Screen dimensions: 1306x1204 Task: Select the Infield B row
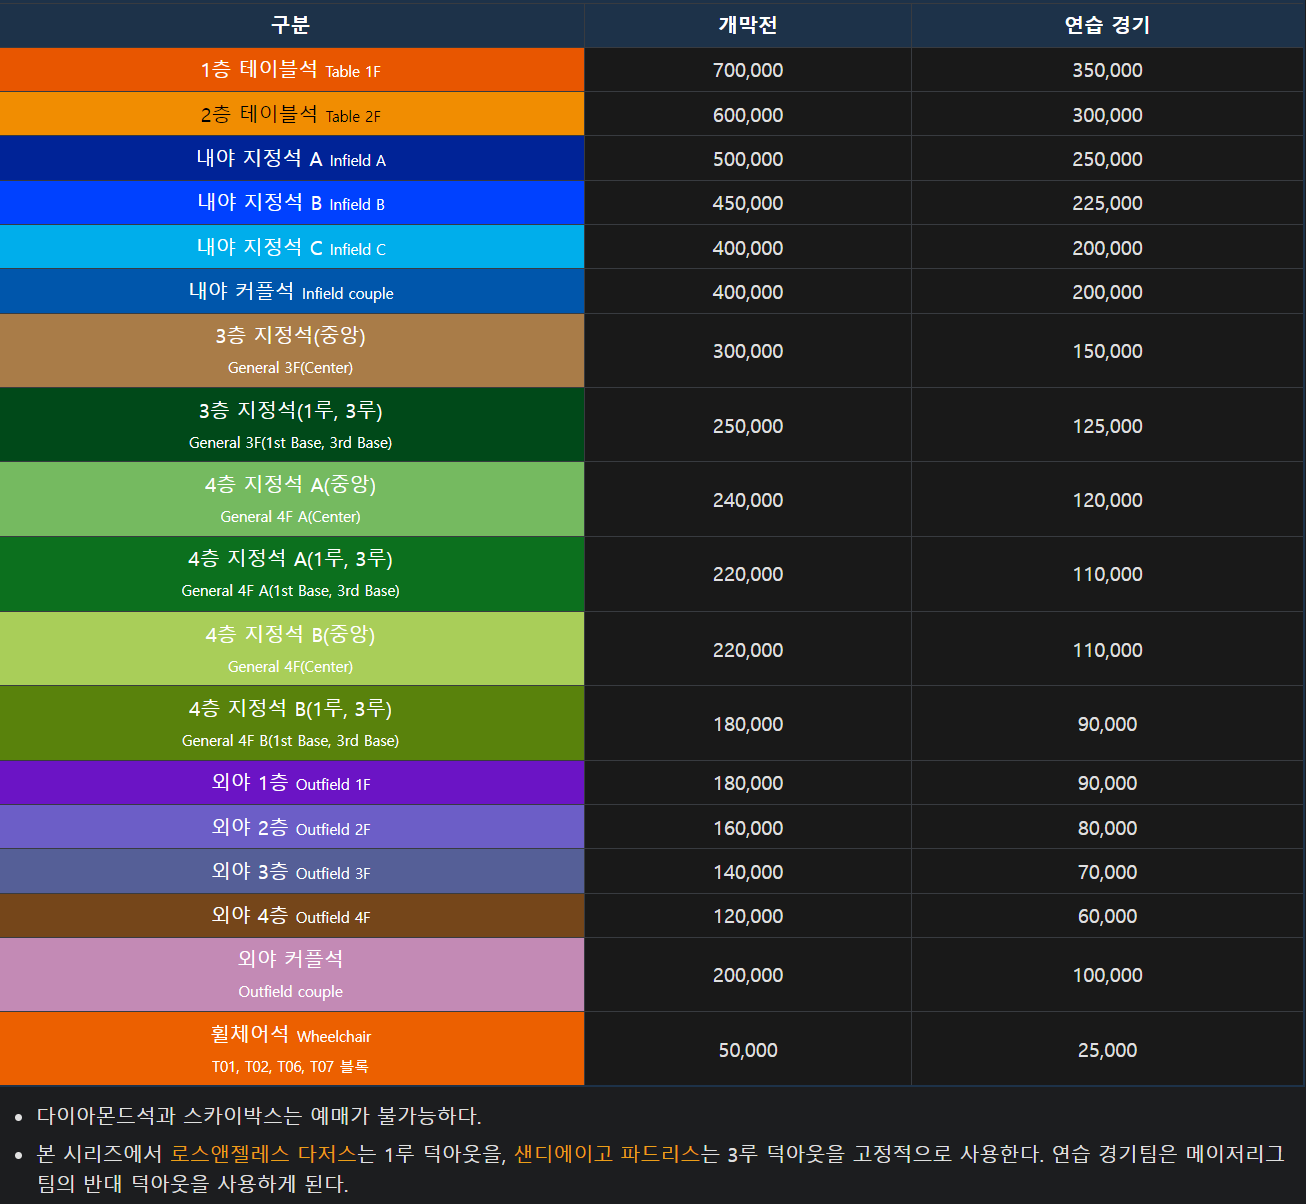point(291,203)
